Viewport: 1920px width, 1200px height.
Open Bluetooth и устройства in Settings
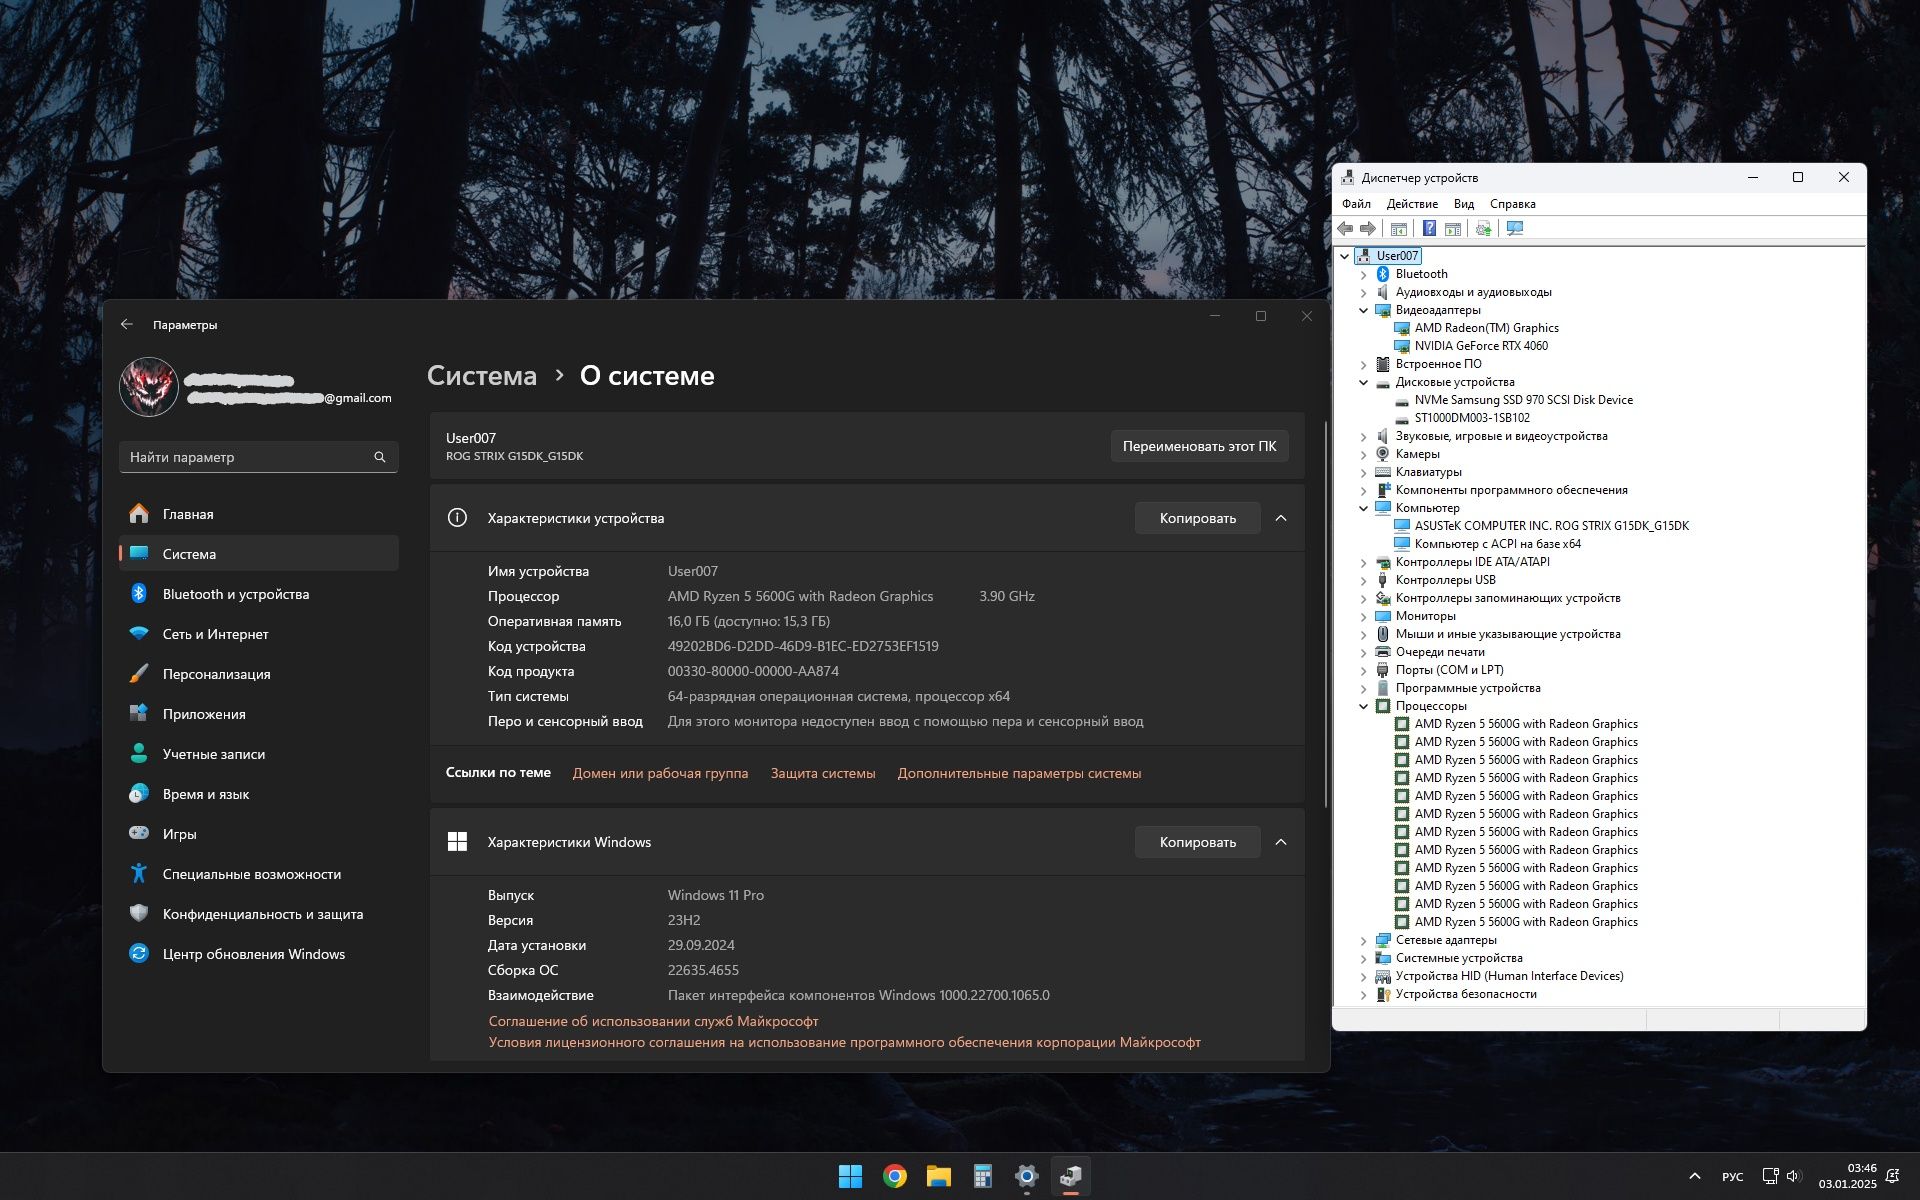coord(259,594)
